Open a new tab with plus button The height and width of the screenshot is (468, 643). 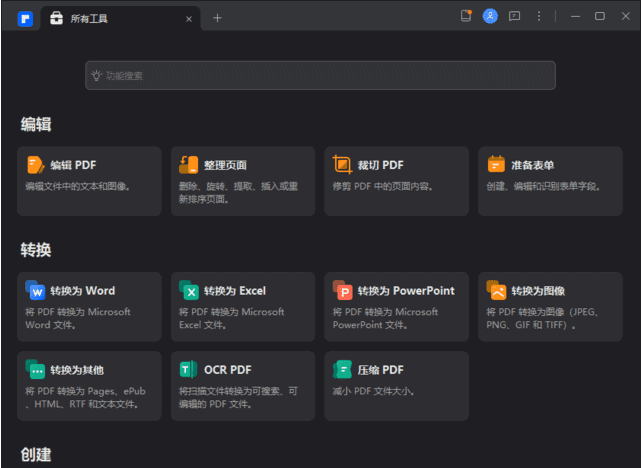[x=217, y=18]
